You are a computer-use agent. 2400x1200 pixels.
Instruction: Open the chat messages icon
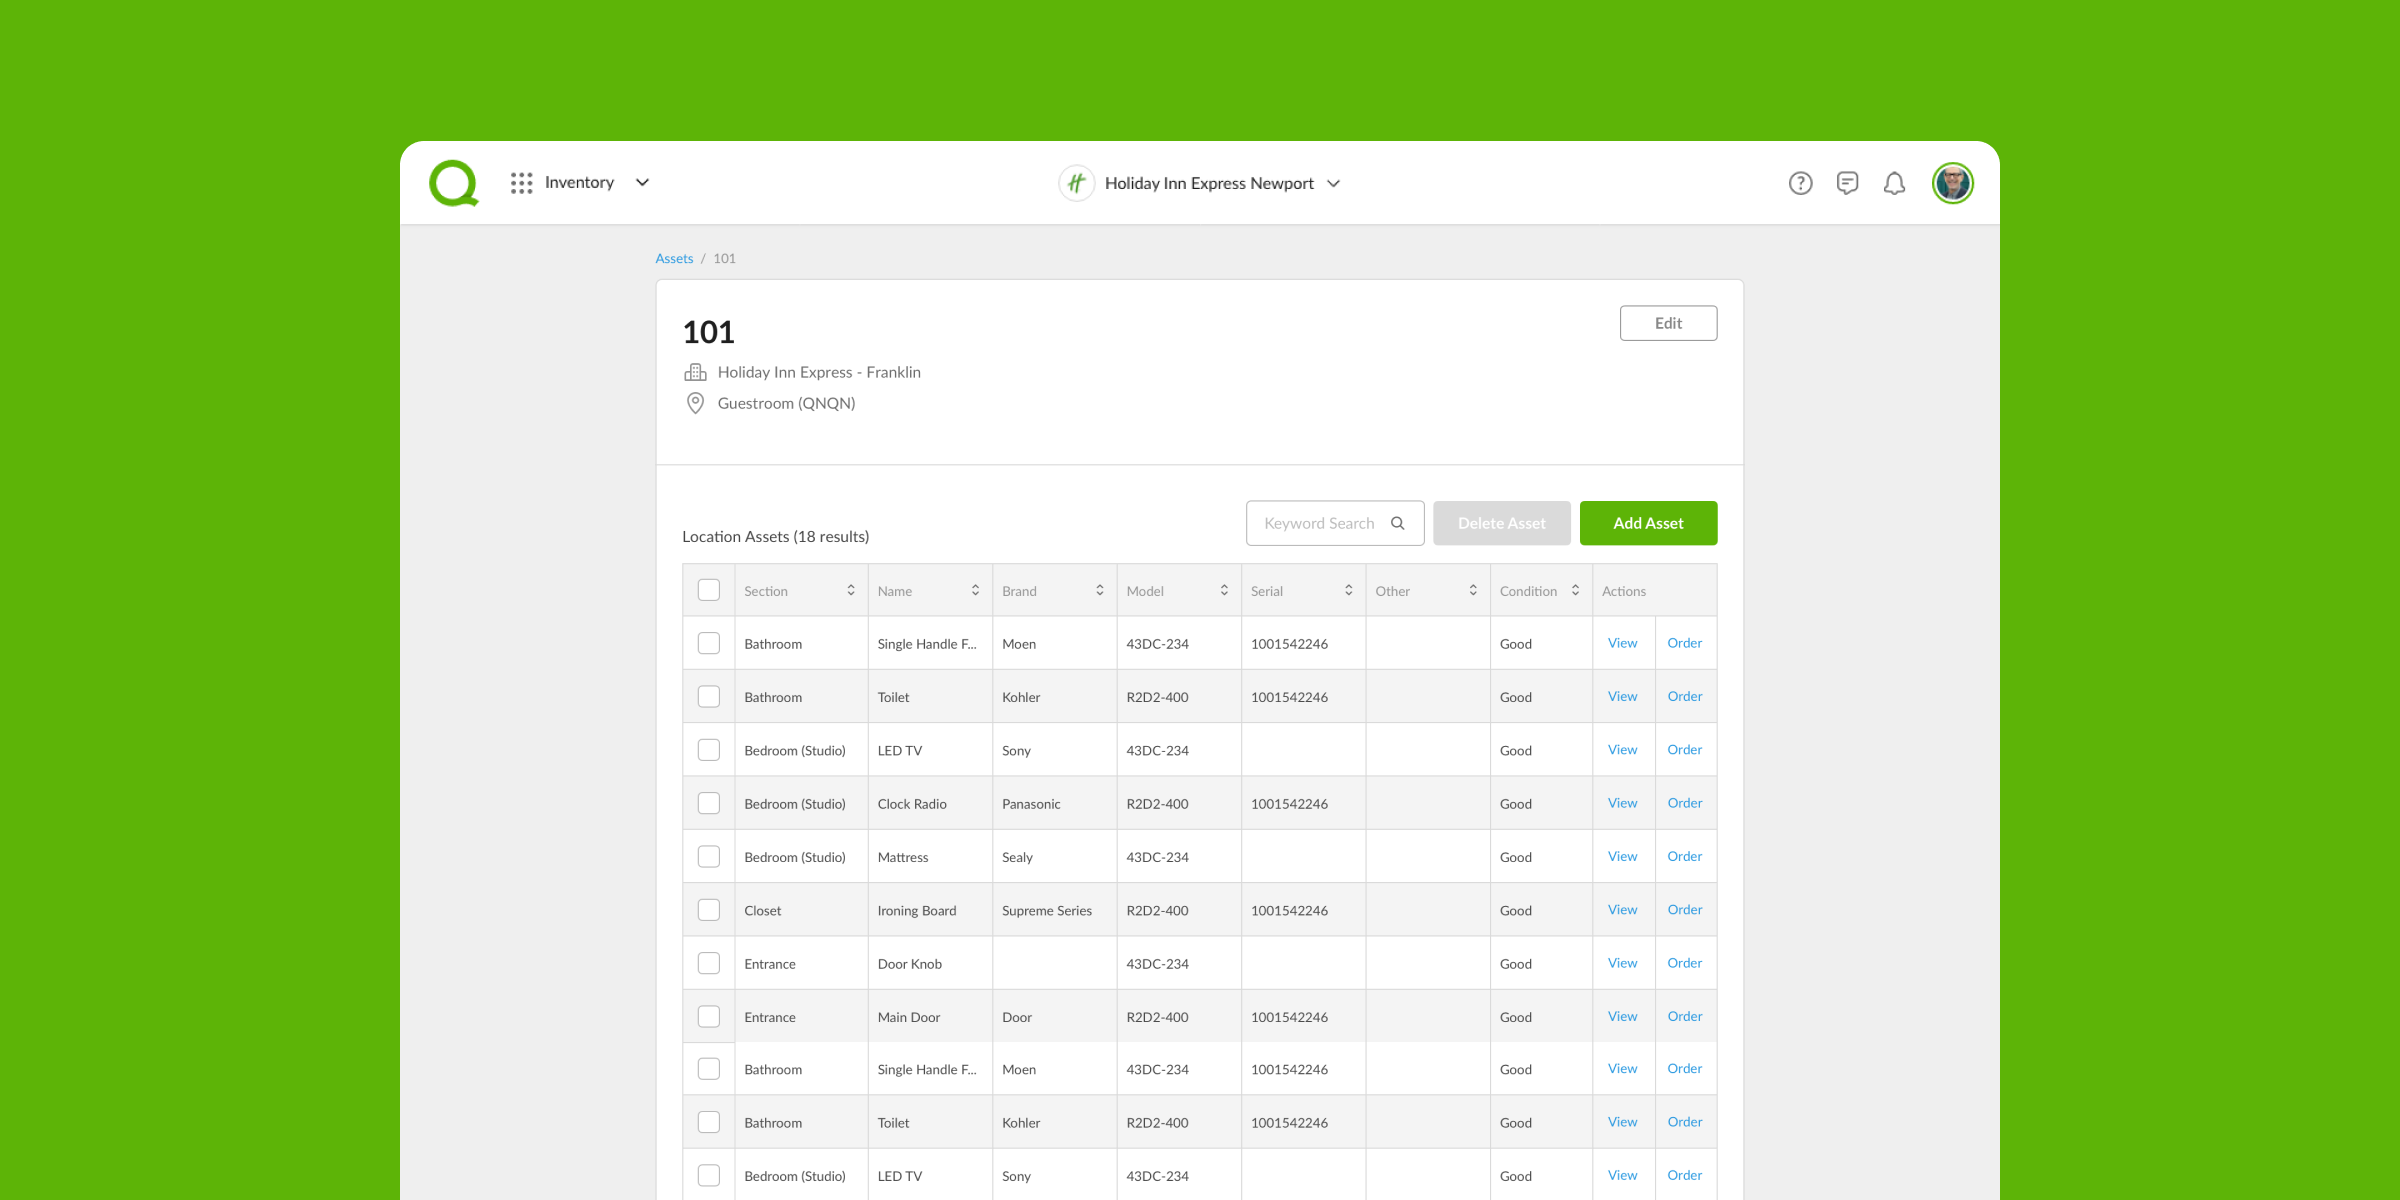pos(1847,183)
